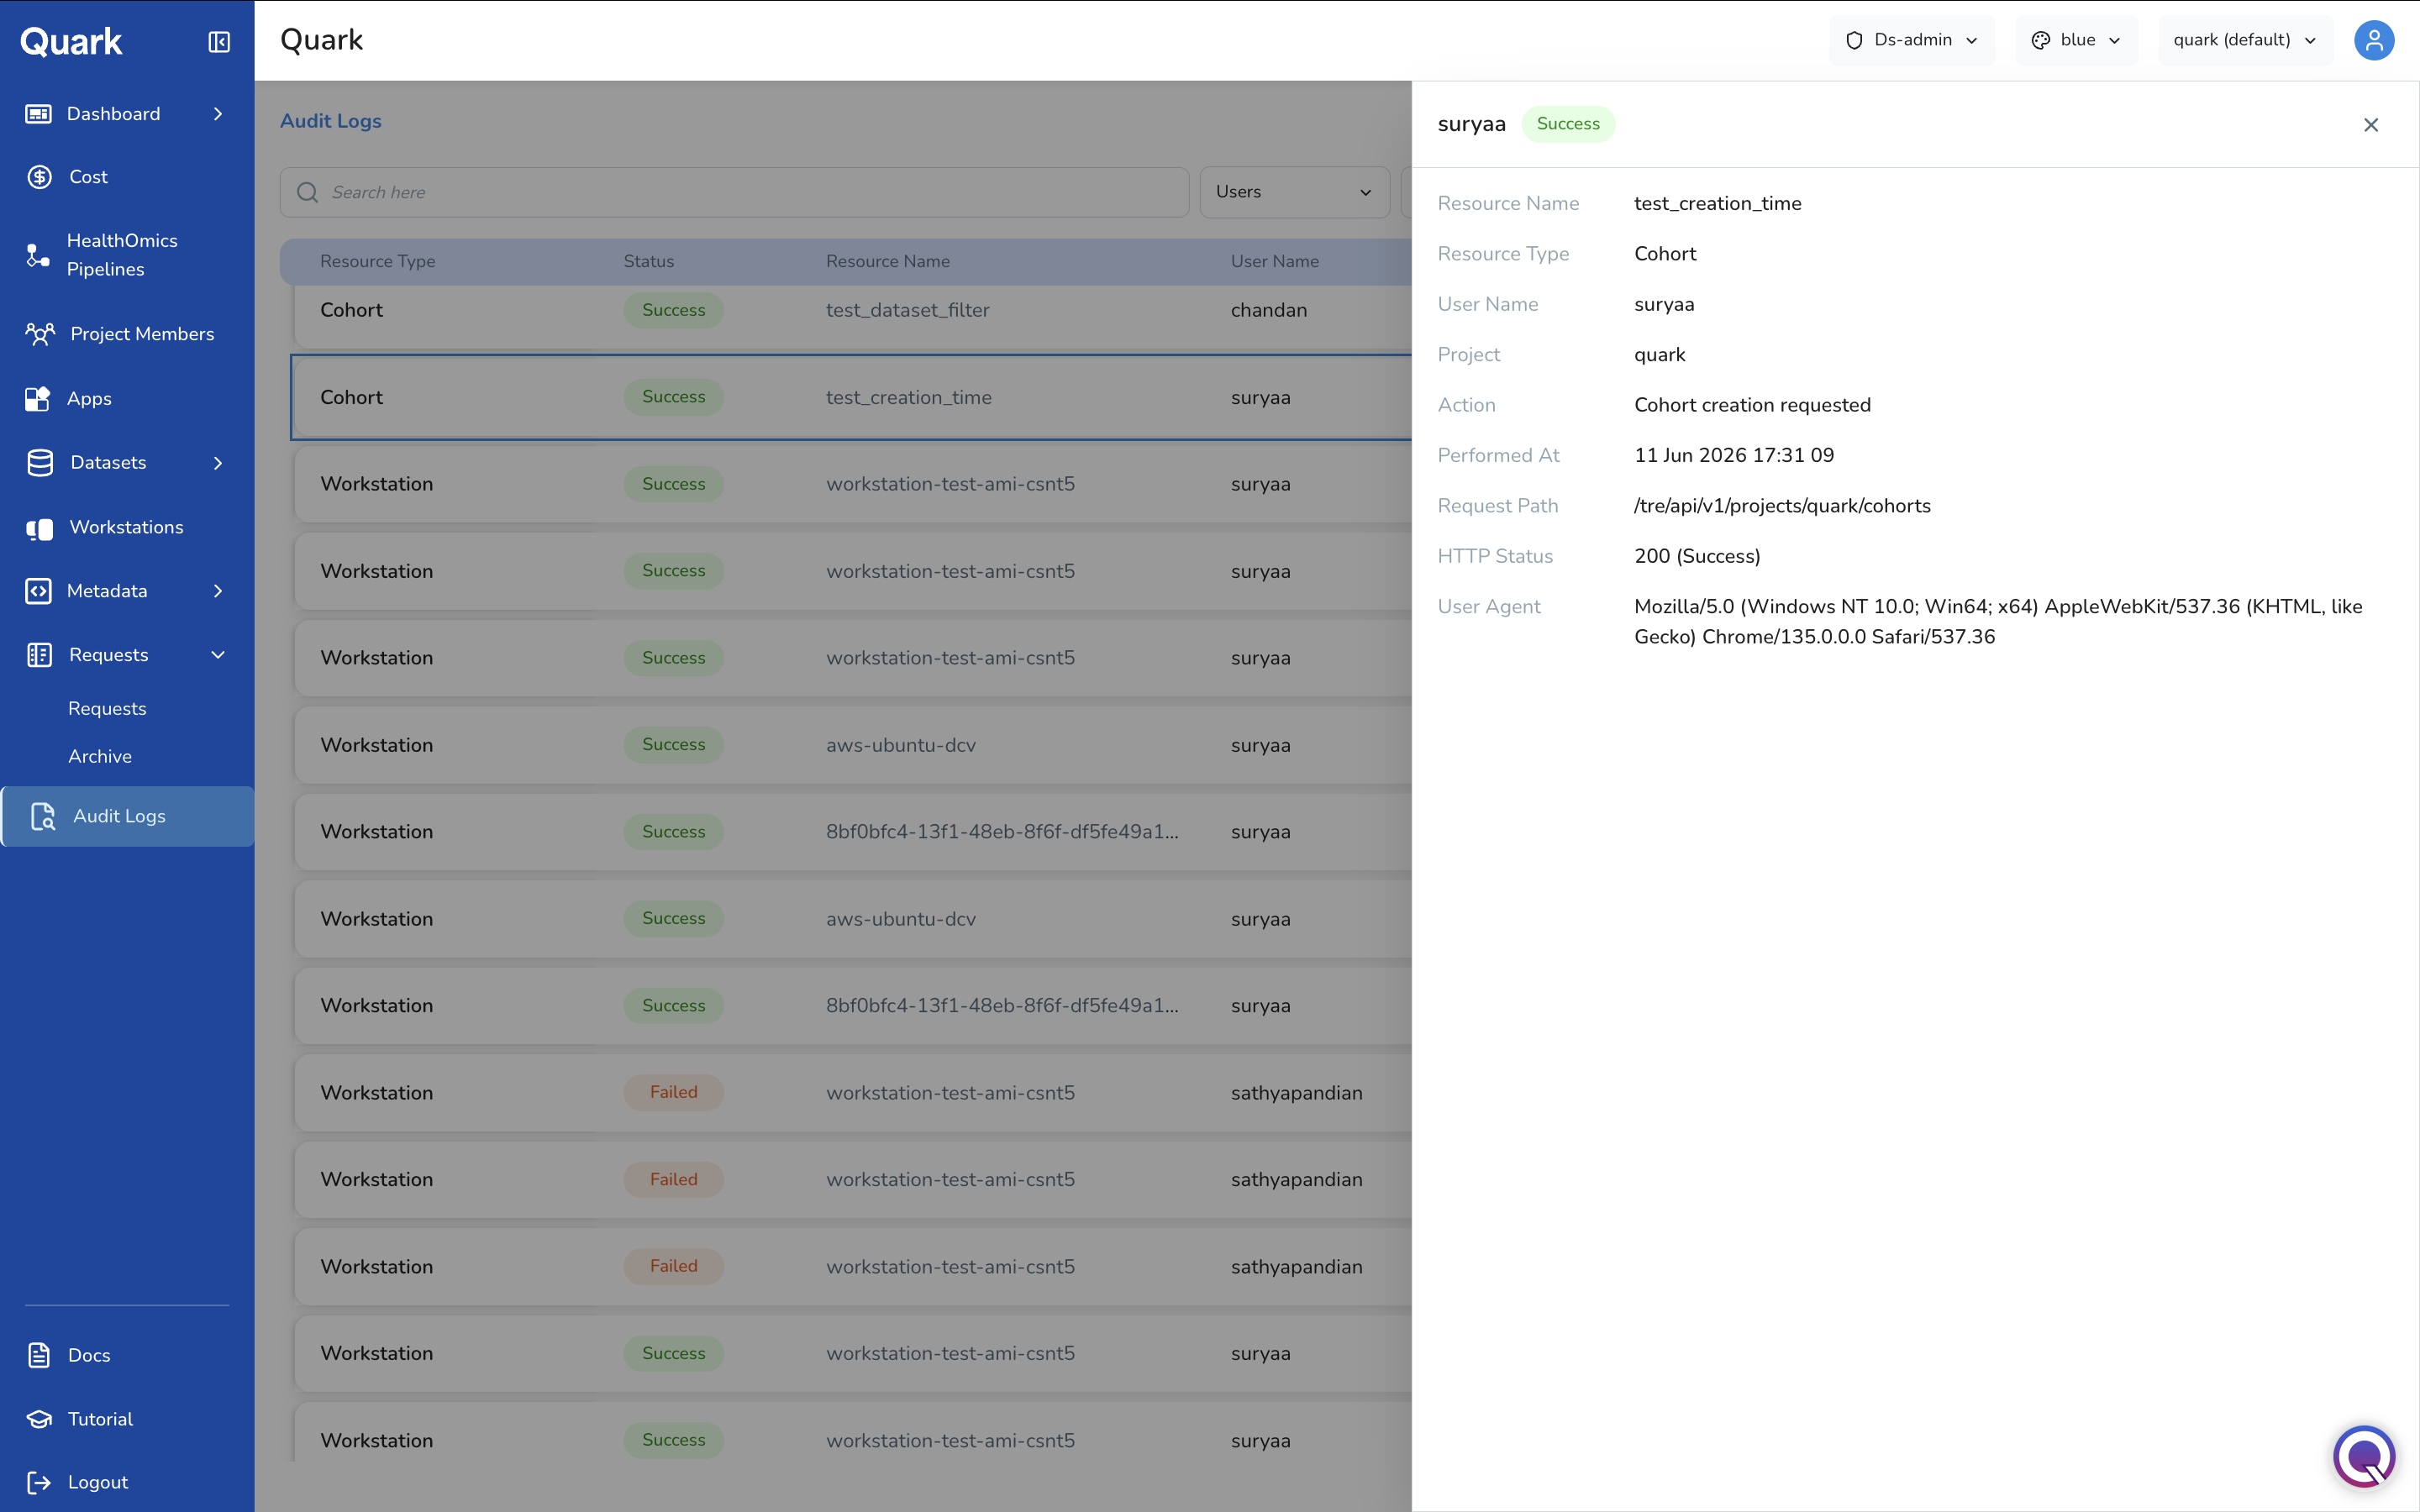Image resolution: width=2420 pixels, height=1512 pixels.
Task: Expand the Datasets submenu chevron
Action: click(x=218, y=463)
